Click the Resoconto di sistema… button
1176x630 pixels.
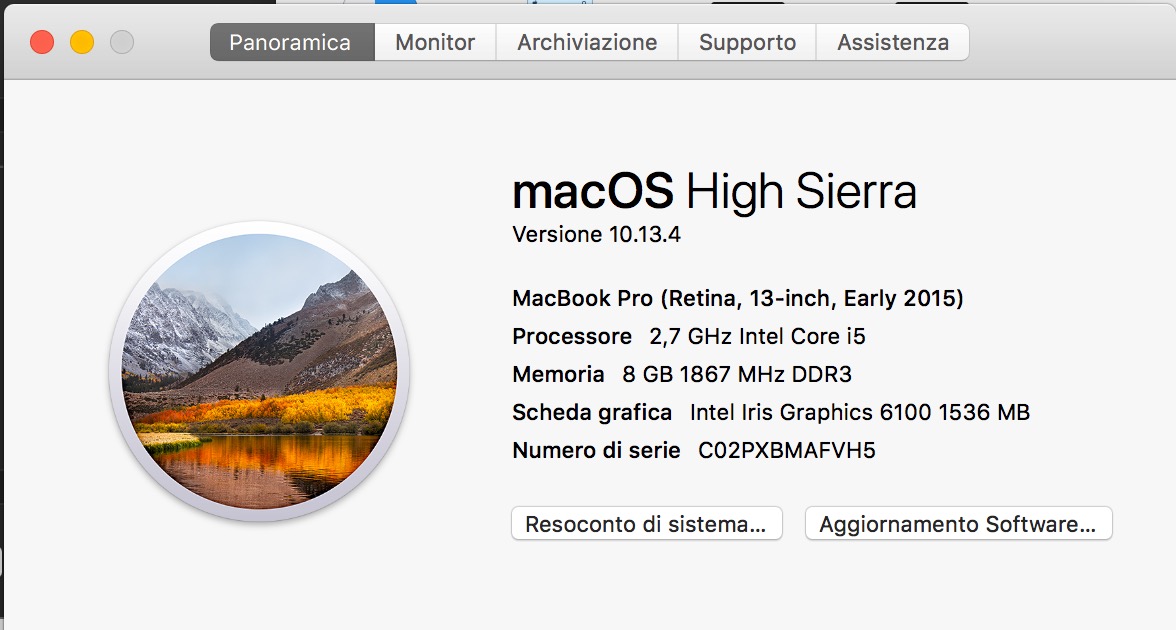pos(646,524)
